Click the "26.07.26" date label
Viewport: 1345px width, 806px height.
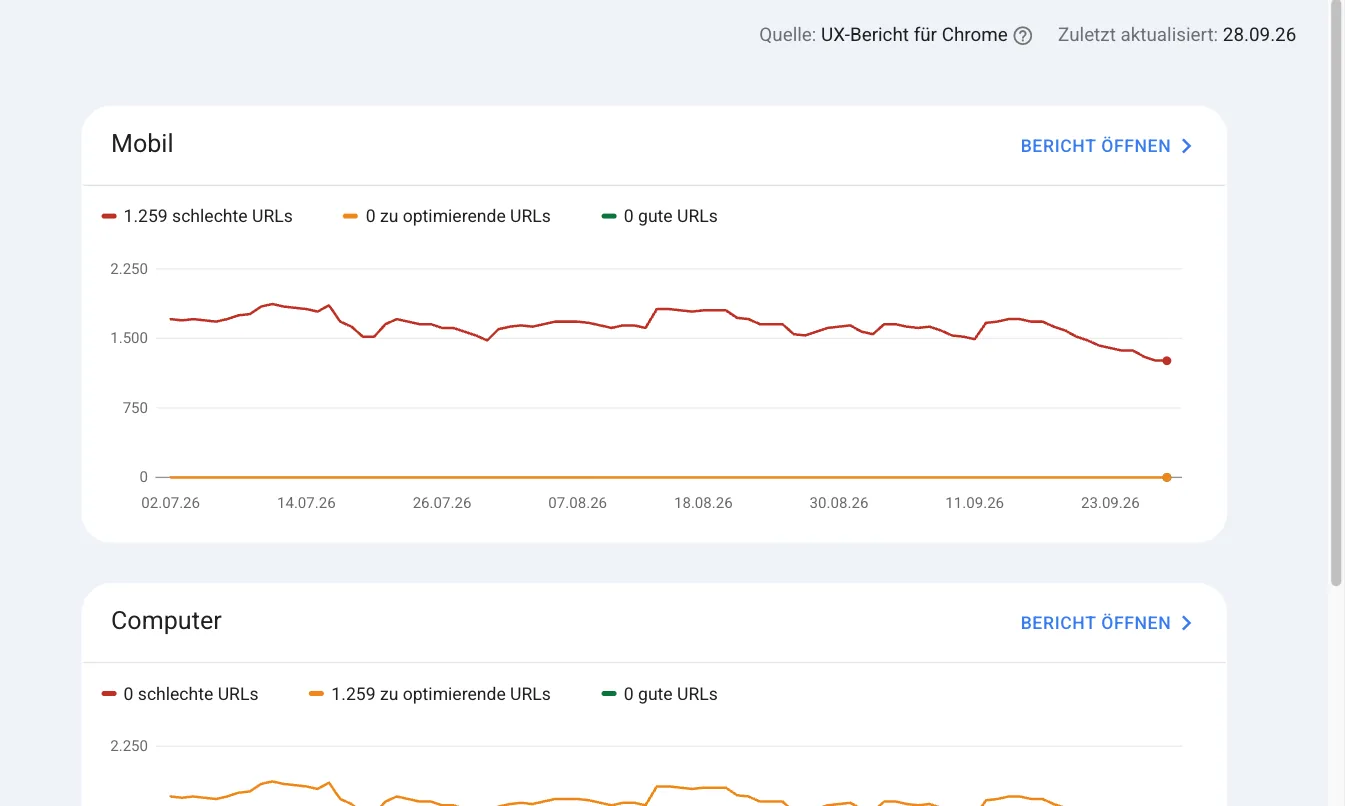[442, 503]
